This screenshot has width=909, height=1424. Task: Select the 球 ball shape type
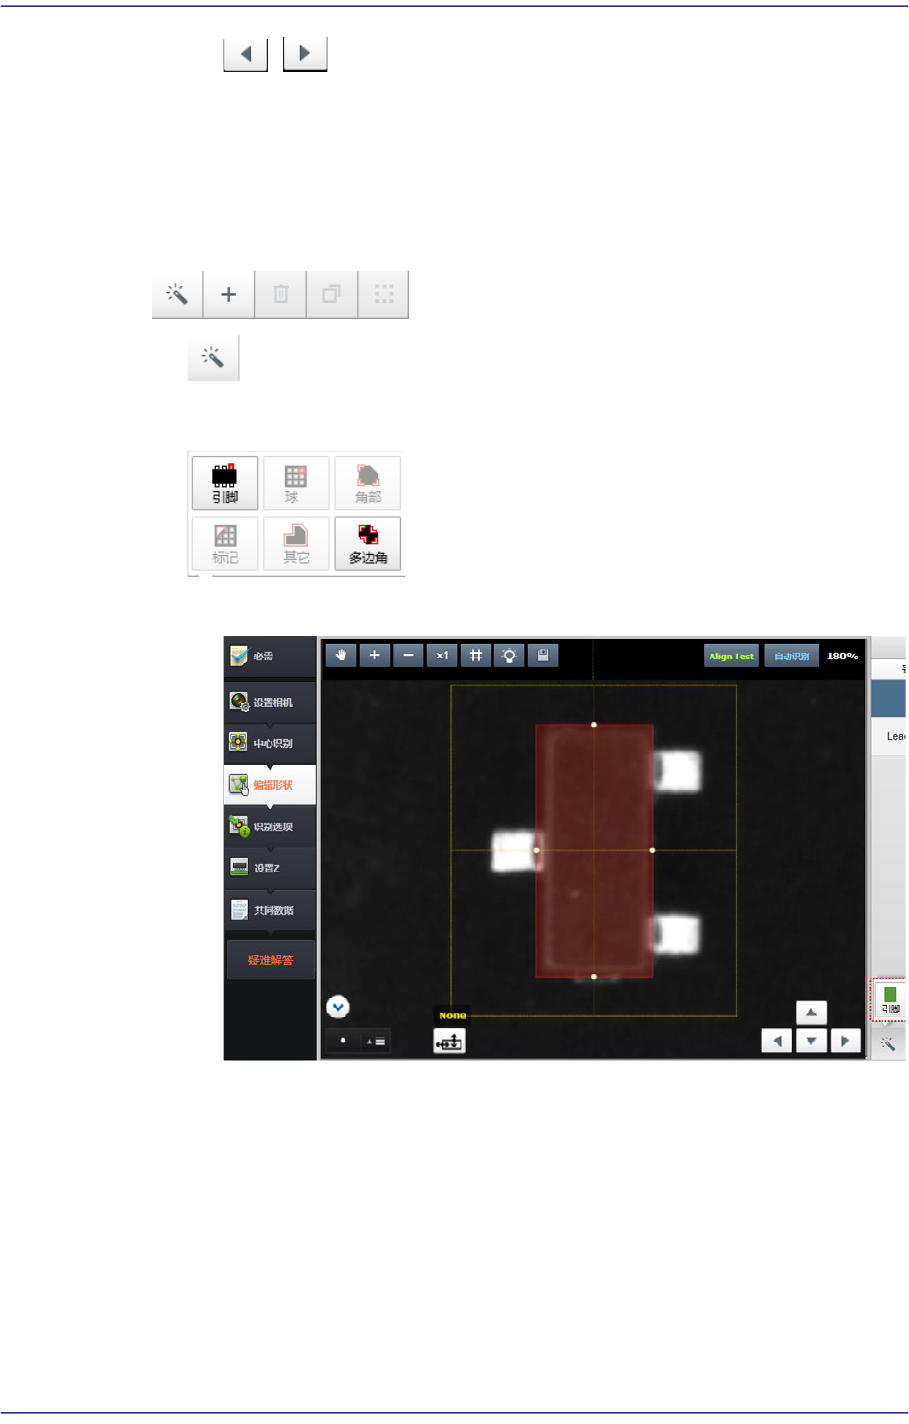click(296, 483)
